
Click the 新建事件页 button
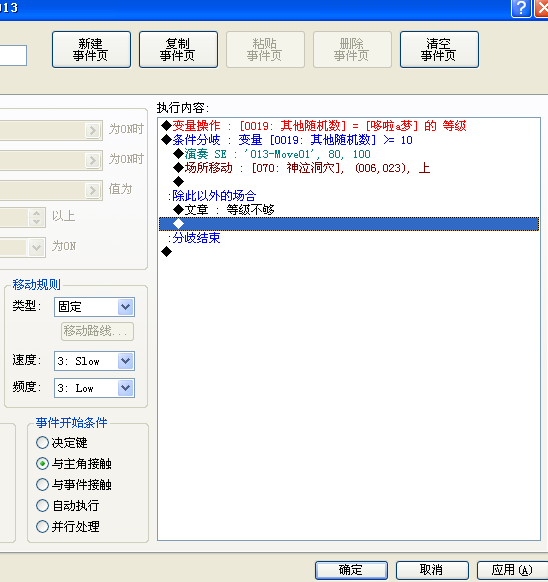91,49
